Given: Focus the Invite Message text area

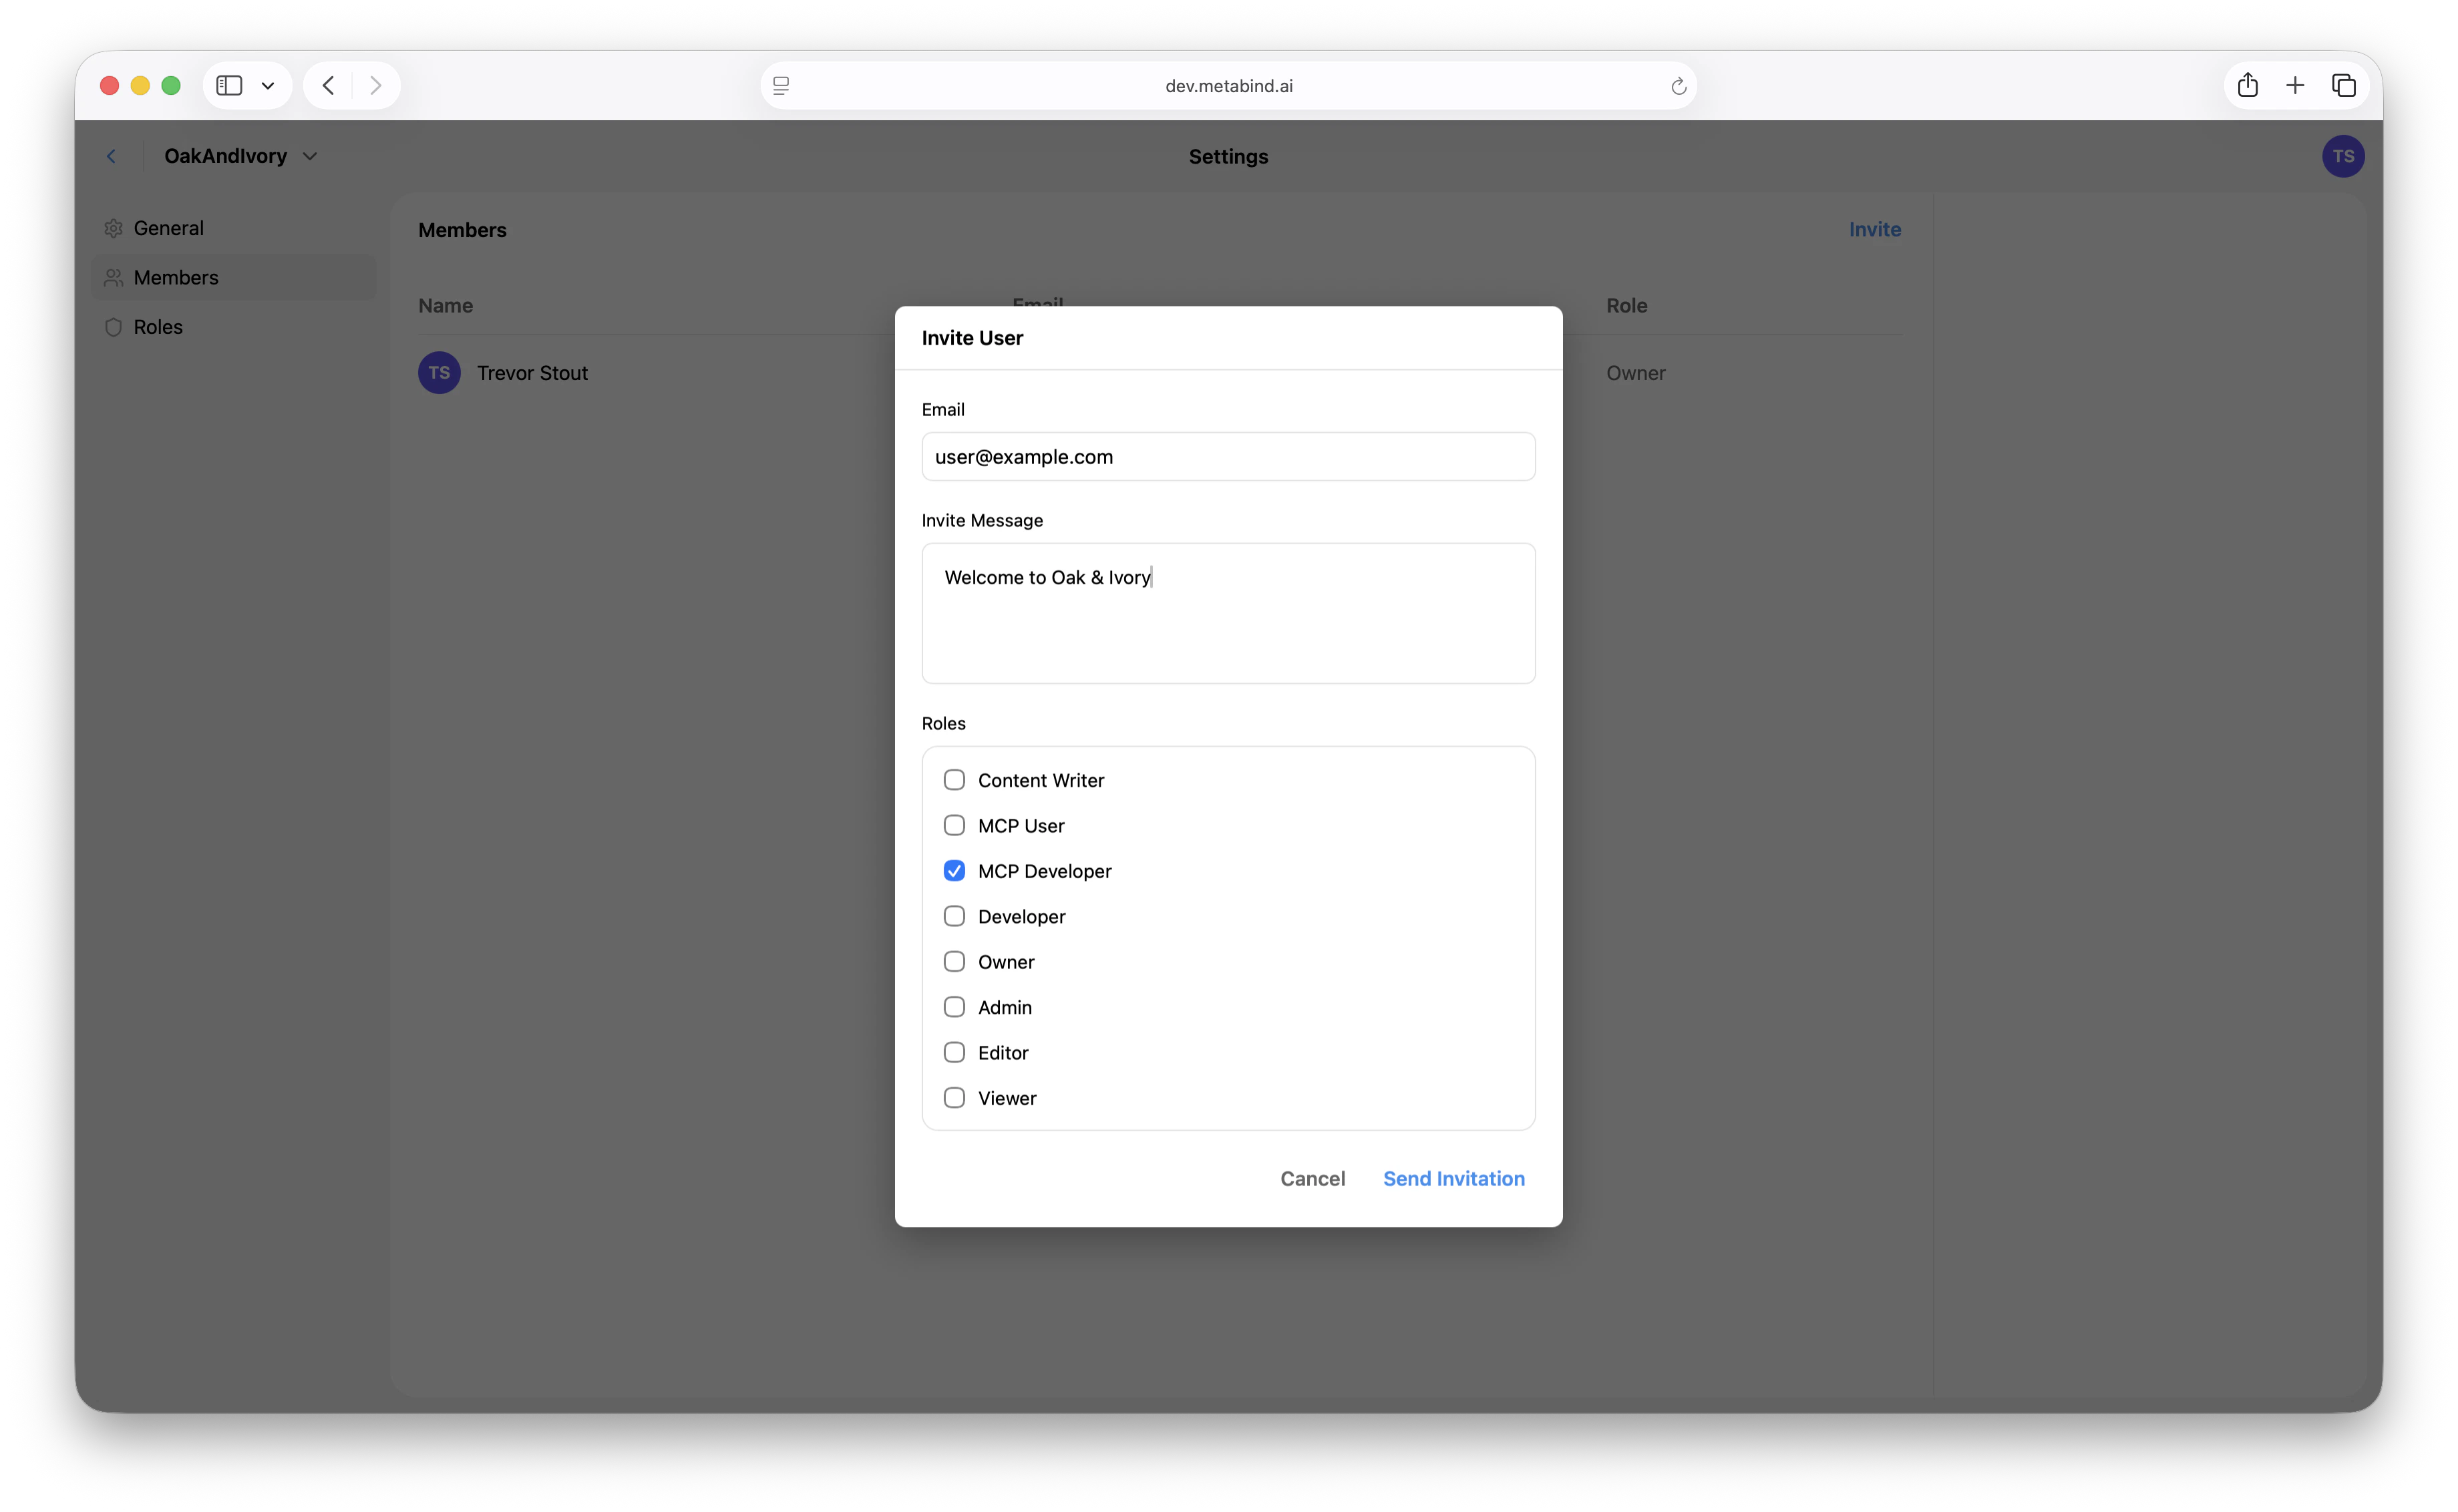Looking at the screenshot, I should (1228, 613).
